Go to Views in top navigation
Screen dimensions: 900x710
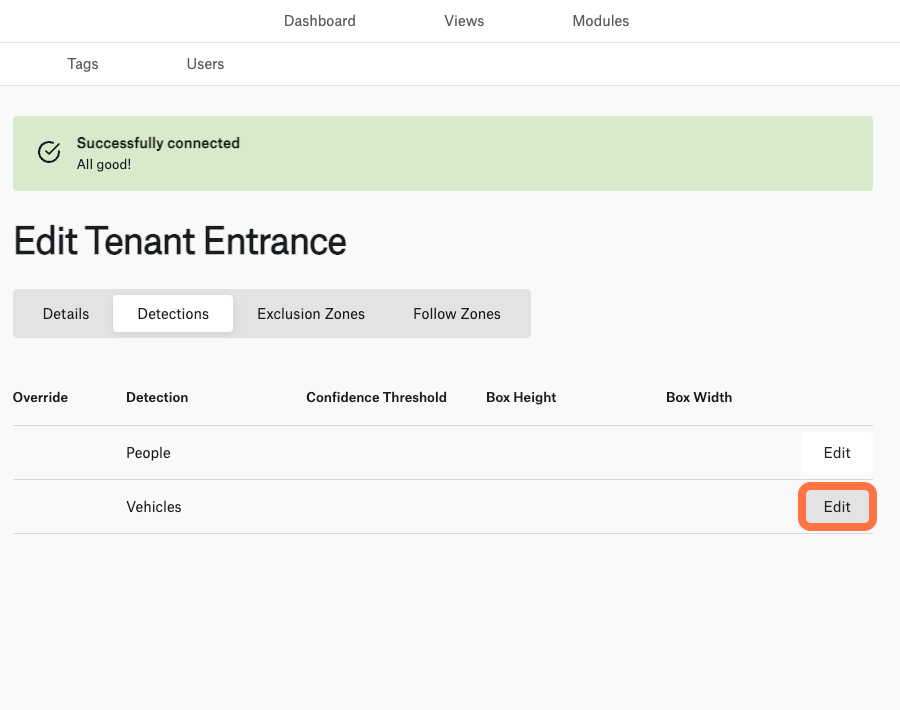click(x=464, y=21)
